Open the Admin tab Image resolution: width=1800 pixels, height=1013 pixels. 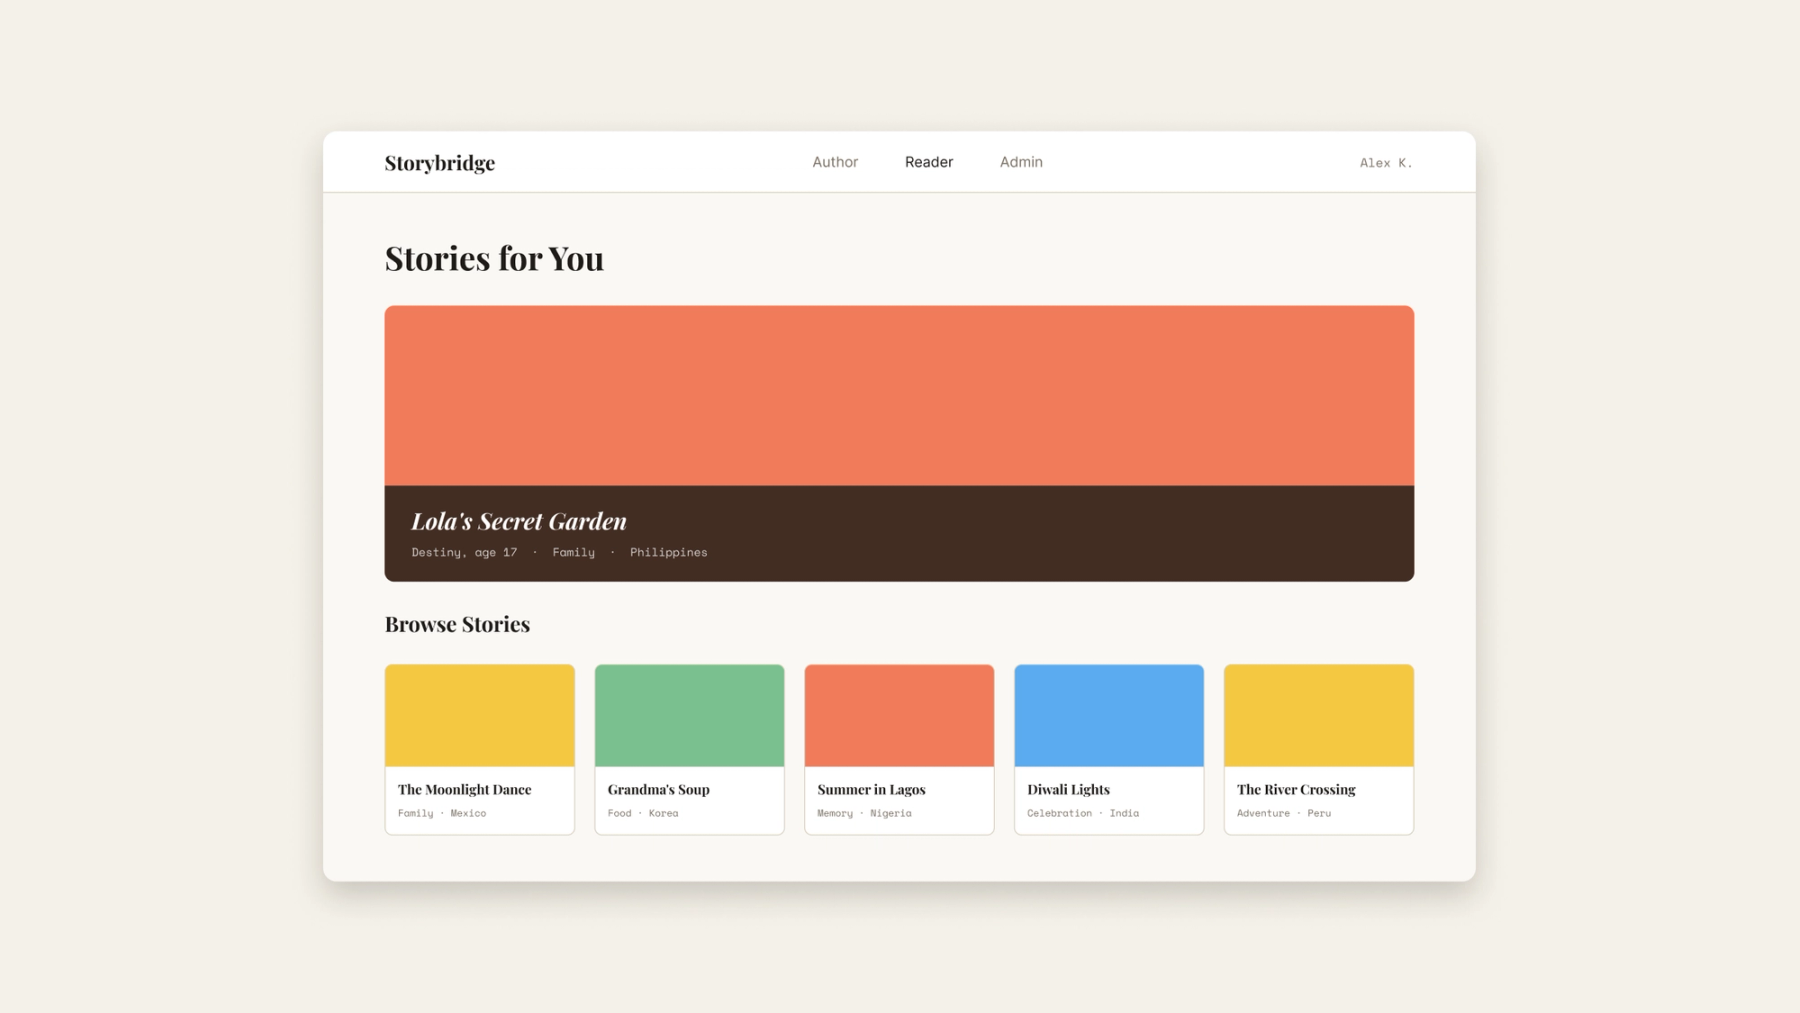(x=1021, y=162)
